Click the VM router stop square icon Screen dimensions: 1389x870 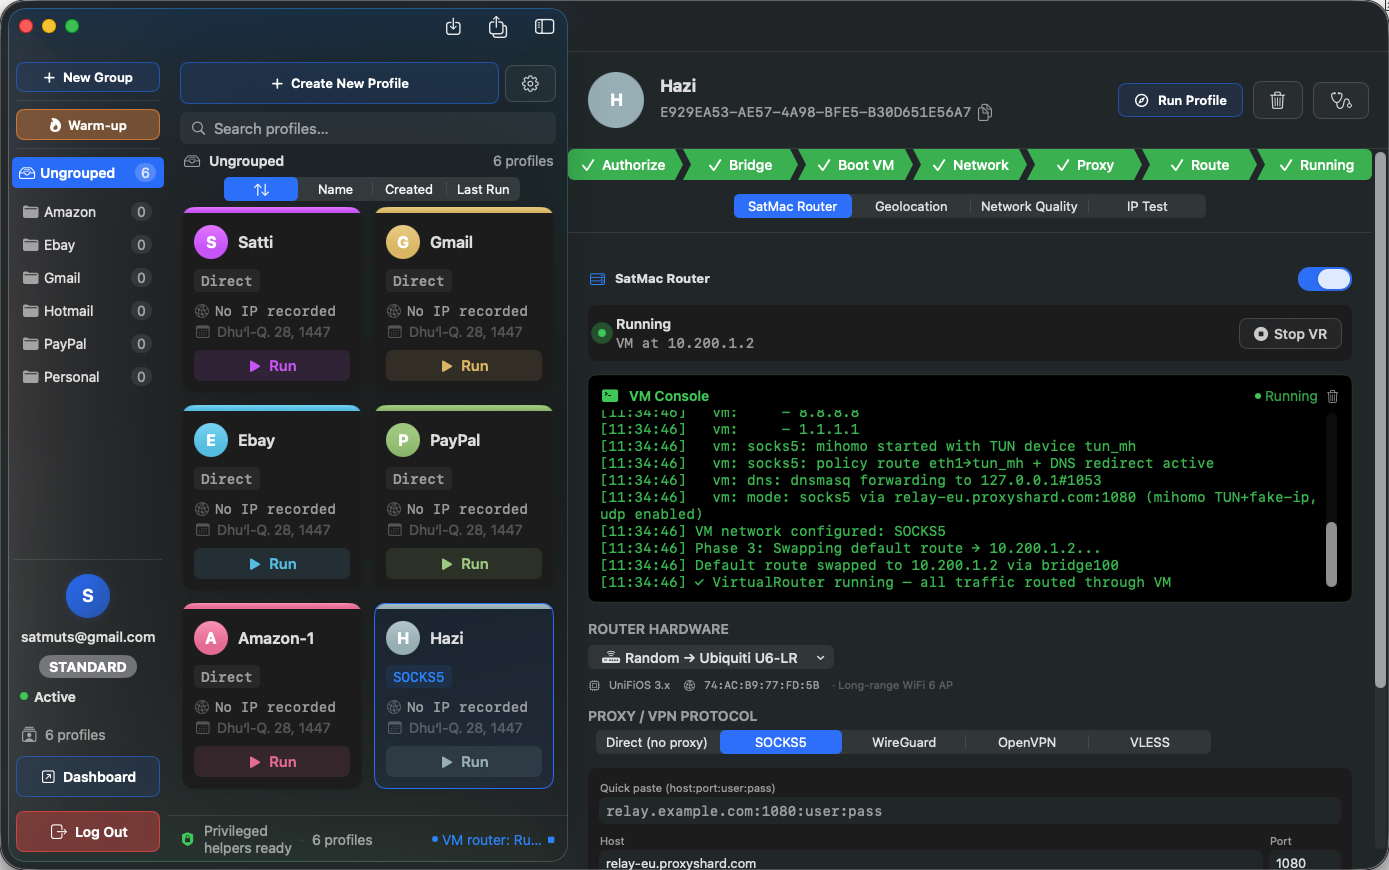click(x=551, y=840)
